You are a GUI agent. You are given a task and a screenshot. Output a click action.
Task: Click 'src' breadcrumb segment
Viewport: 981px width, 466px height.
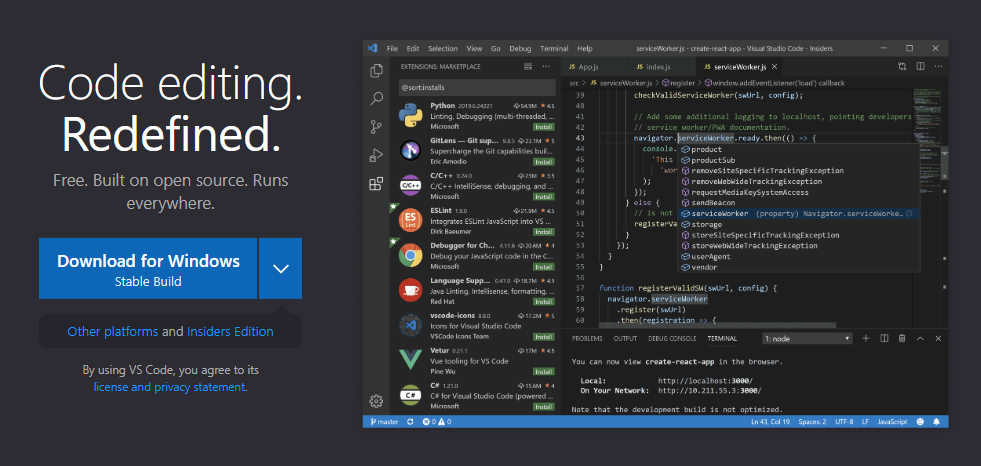tap(574, 83)
